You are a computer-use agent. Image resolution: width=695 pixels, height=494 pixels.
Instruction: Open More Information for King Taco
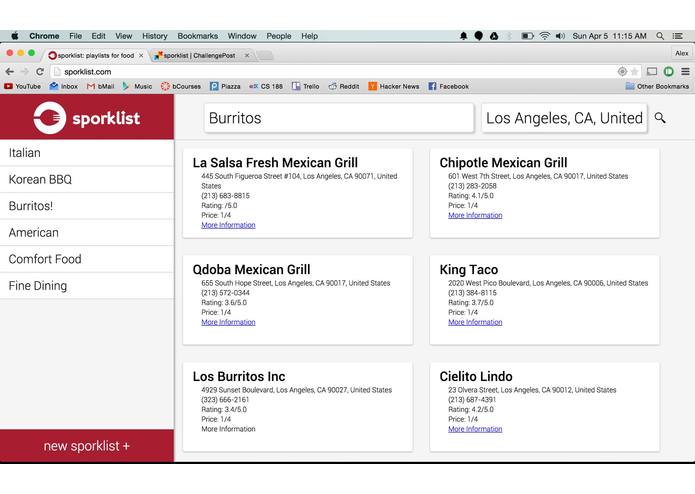475,322
